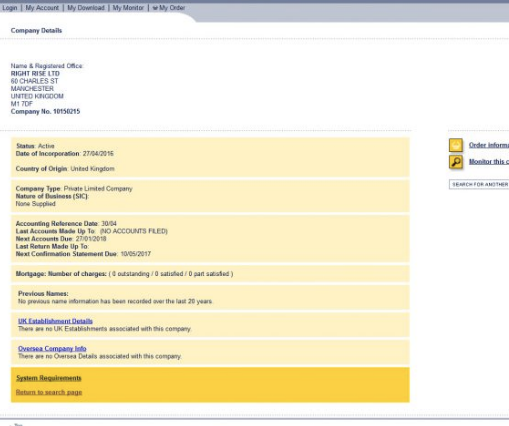The width and height of the screenshot is (509, 426).
Task: Open Oversea Company Info link
Action: (x=52, y=349)
